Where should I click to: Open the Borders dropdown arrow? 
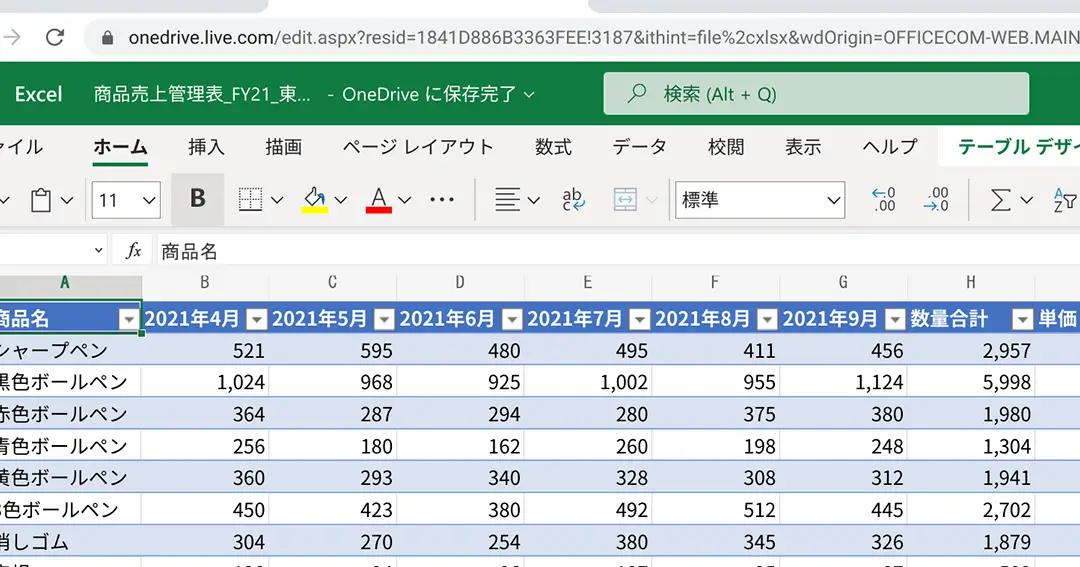click(x=277, y=200)
